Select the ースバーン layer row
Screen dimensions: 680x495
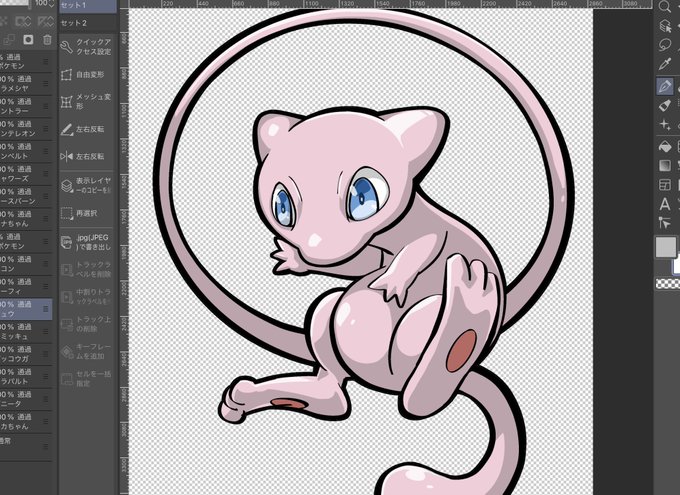point(26,197)
